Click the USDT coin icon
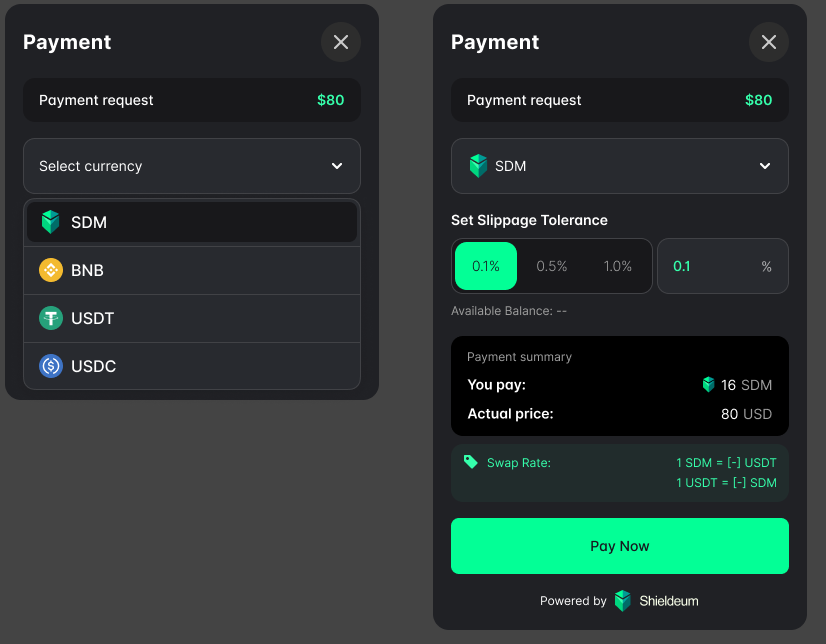 click(x=51, y=318)
